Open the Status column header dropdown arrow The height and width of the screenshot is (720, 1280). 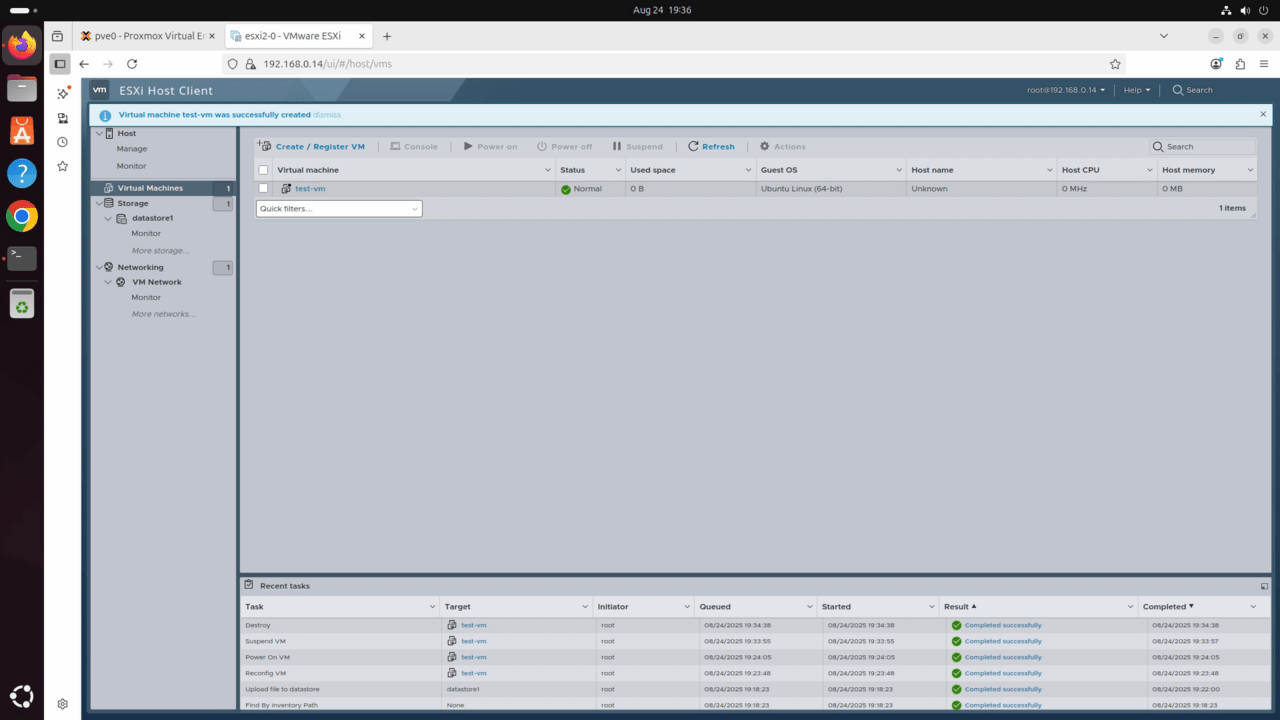coord(617,170)
